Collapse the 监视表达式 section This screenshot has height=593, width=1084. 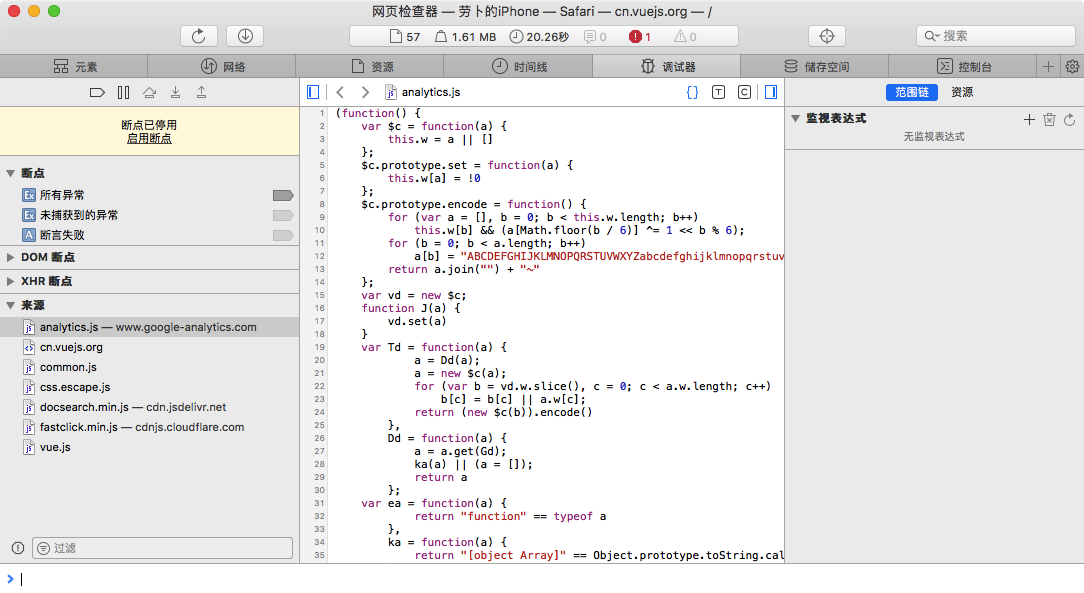pos(795,119)
